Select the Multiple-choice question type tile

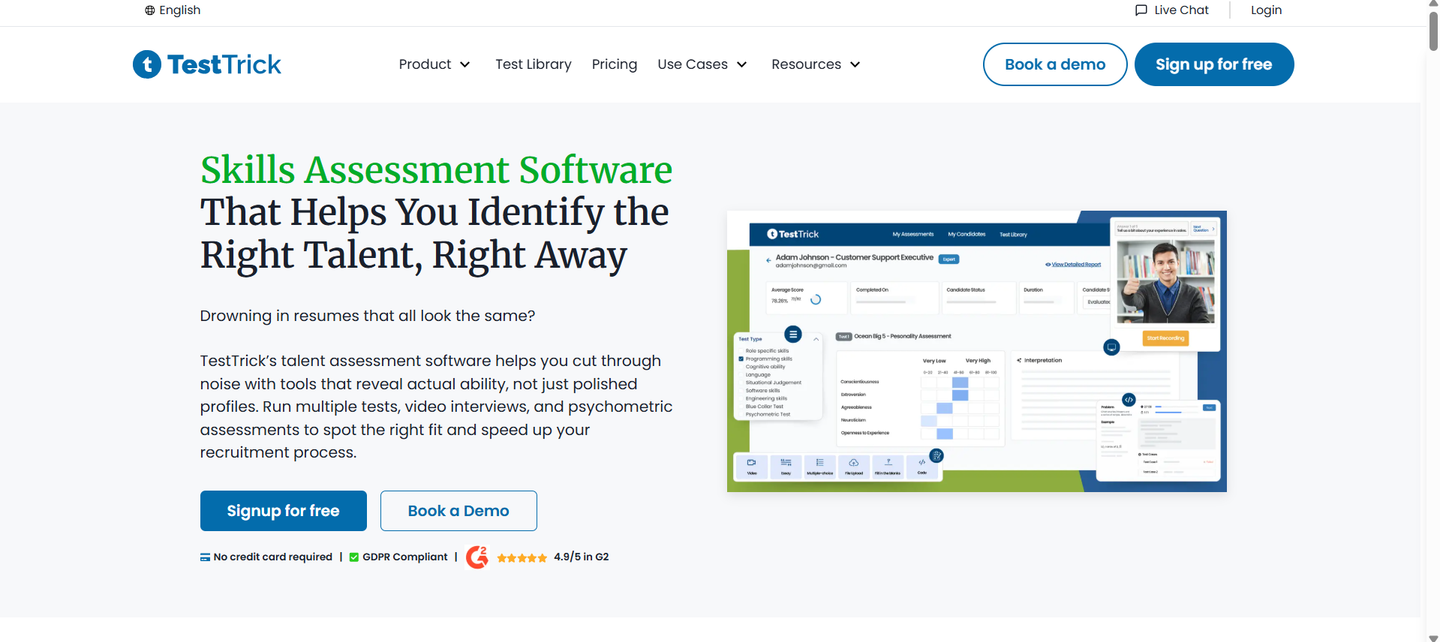(x=820, y=466)
